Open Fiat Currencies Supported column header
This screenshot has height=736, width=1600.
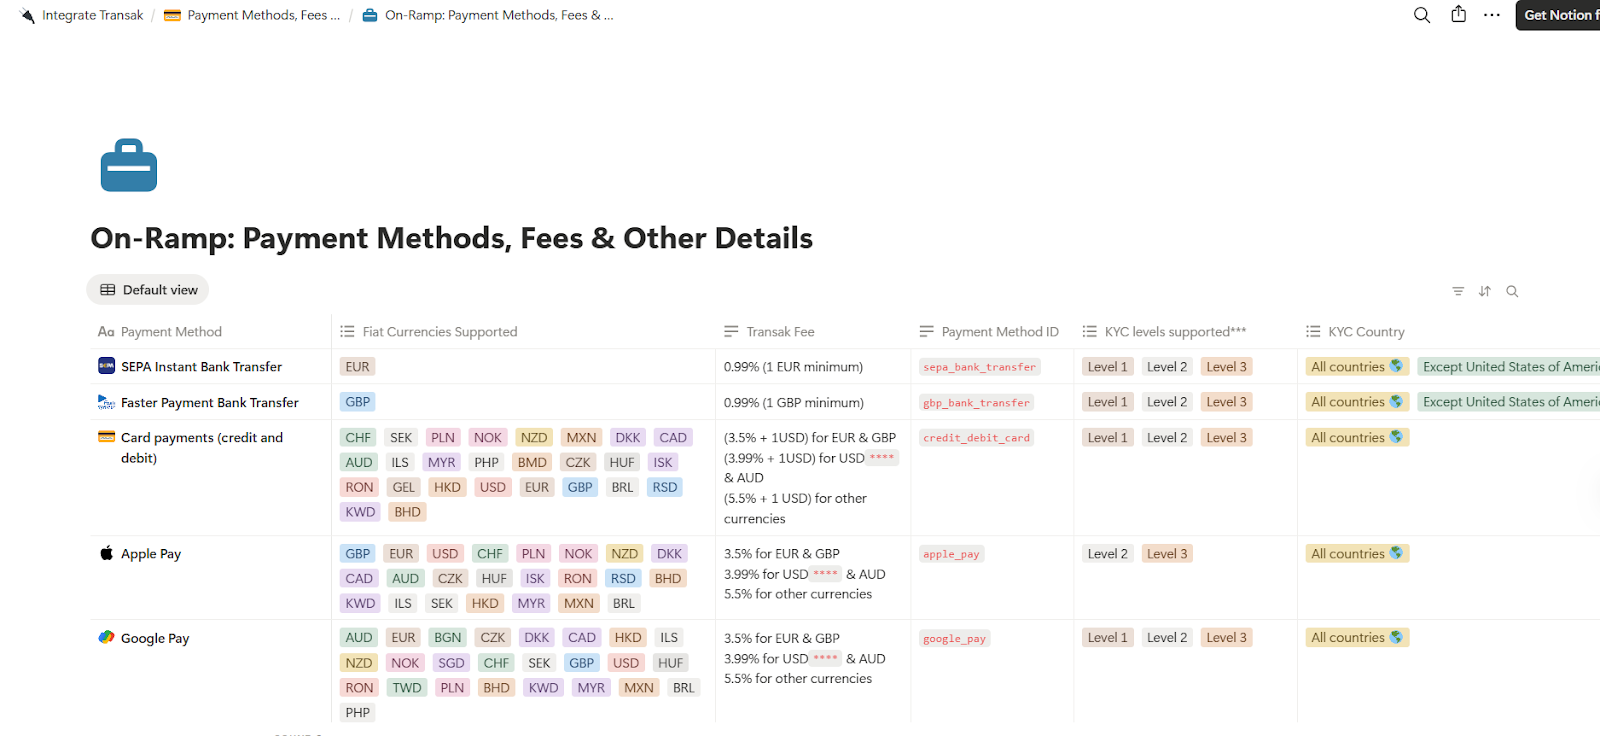pyautogui.click(x=439, y=332)
